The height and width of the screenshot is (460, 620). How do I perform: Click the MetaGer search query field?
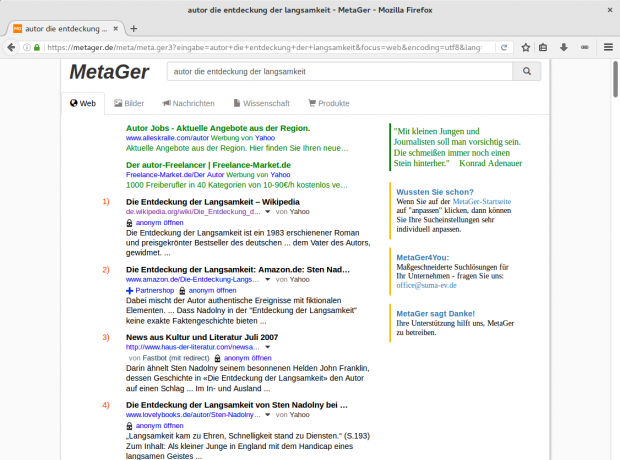click(x=340, y=72)
